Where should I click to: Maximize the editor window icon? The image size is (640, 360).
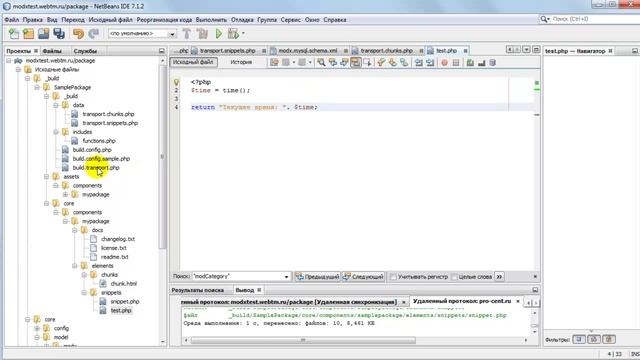536,49
